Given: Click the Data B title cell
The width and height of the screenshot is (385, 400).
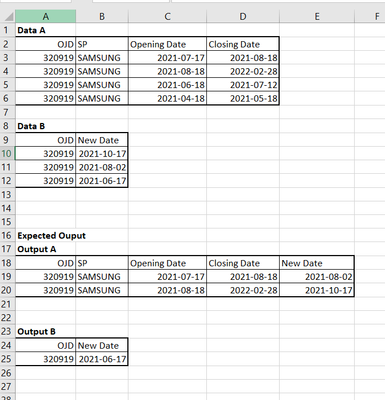Looking at the screenshot, I should tap(46, 126).
